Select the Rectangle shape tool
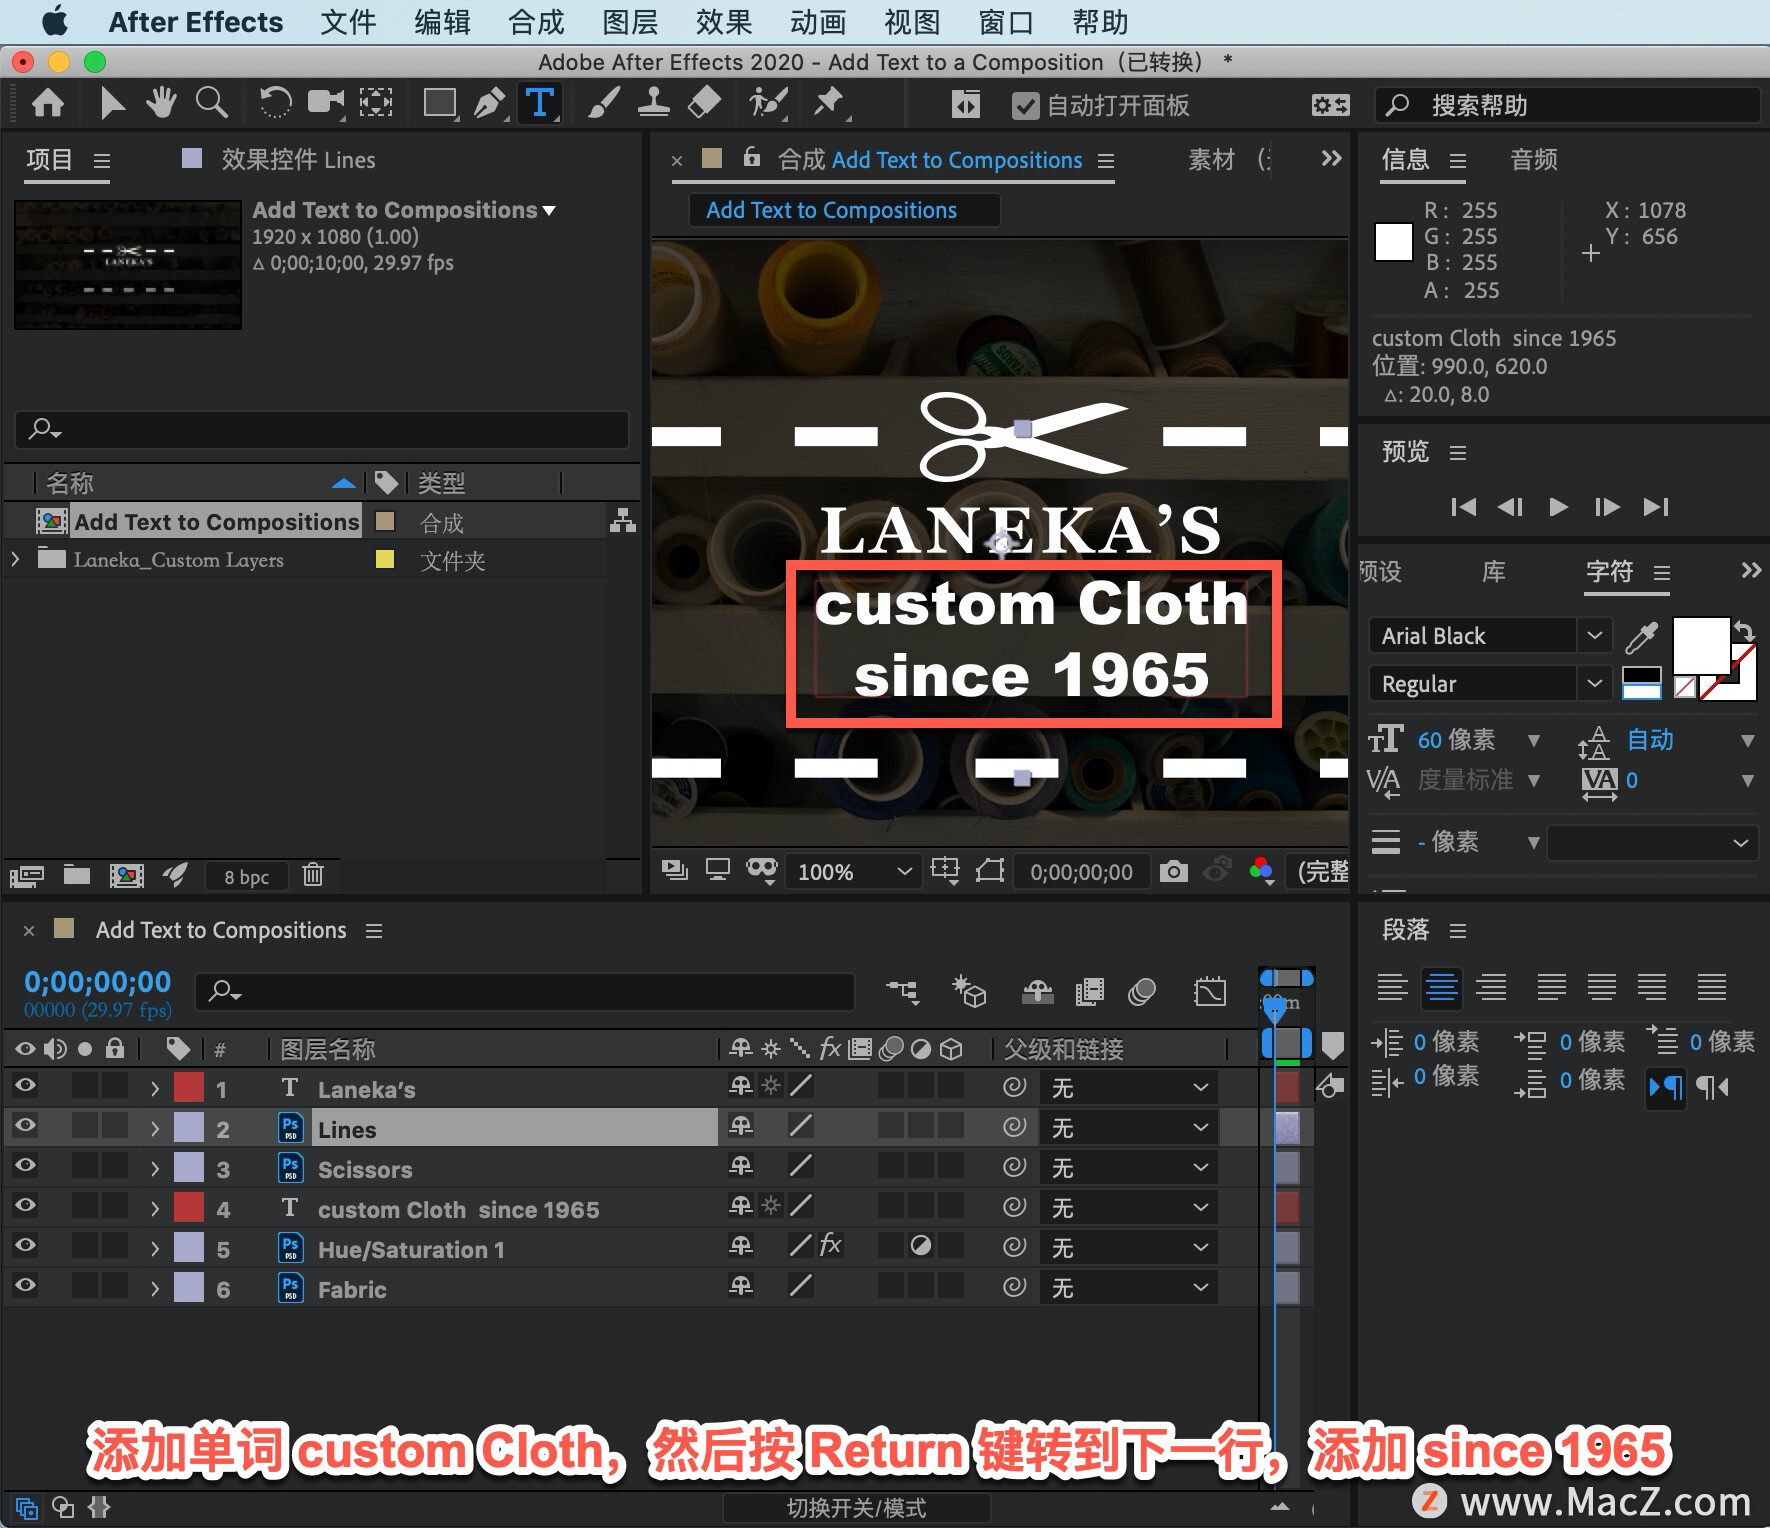Image resolution: width=1770 pixels, height=1528 pixels. (439, 103)
